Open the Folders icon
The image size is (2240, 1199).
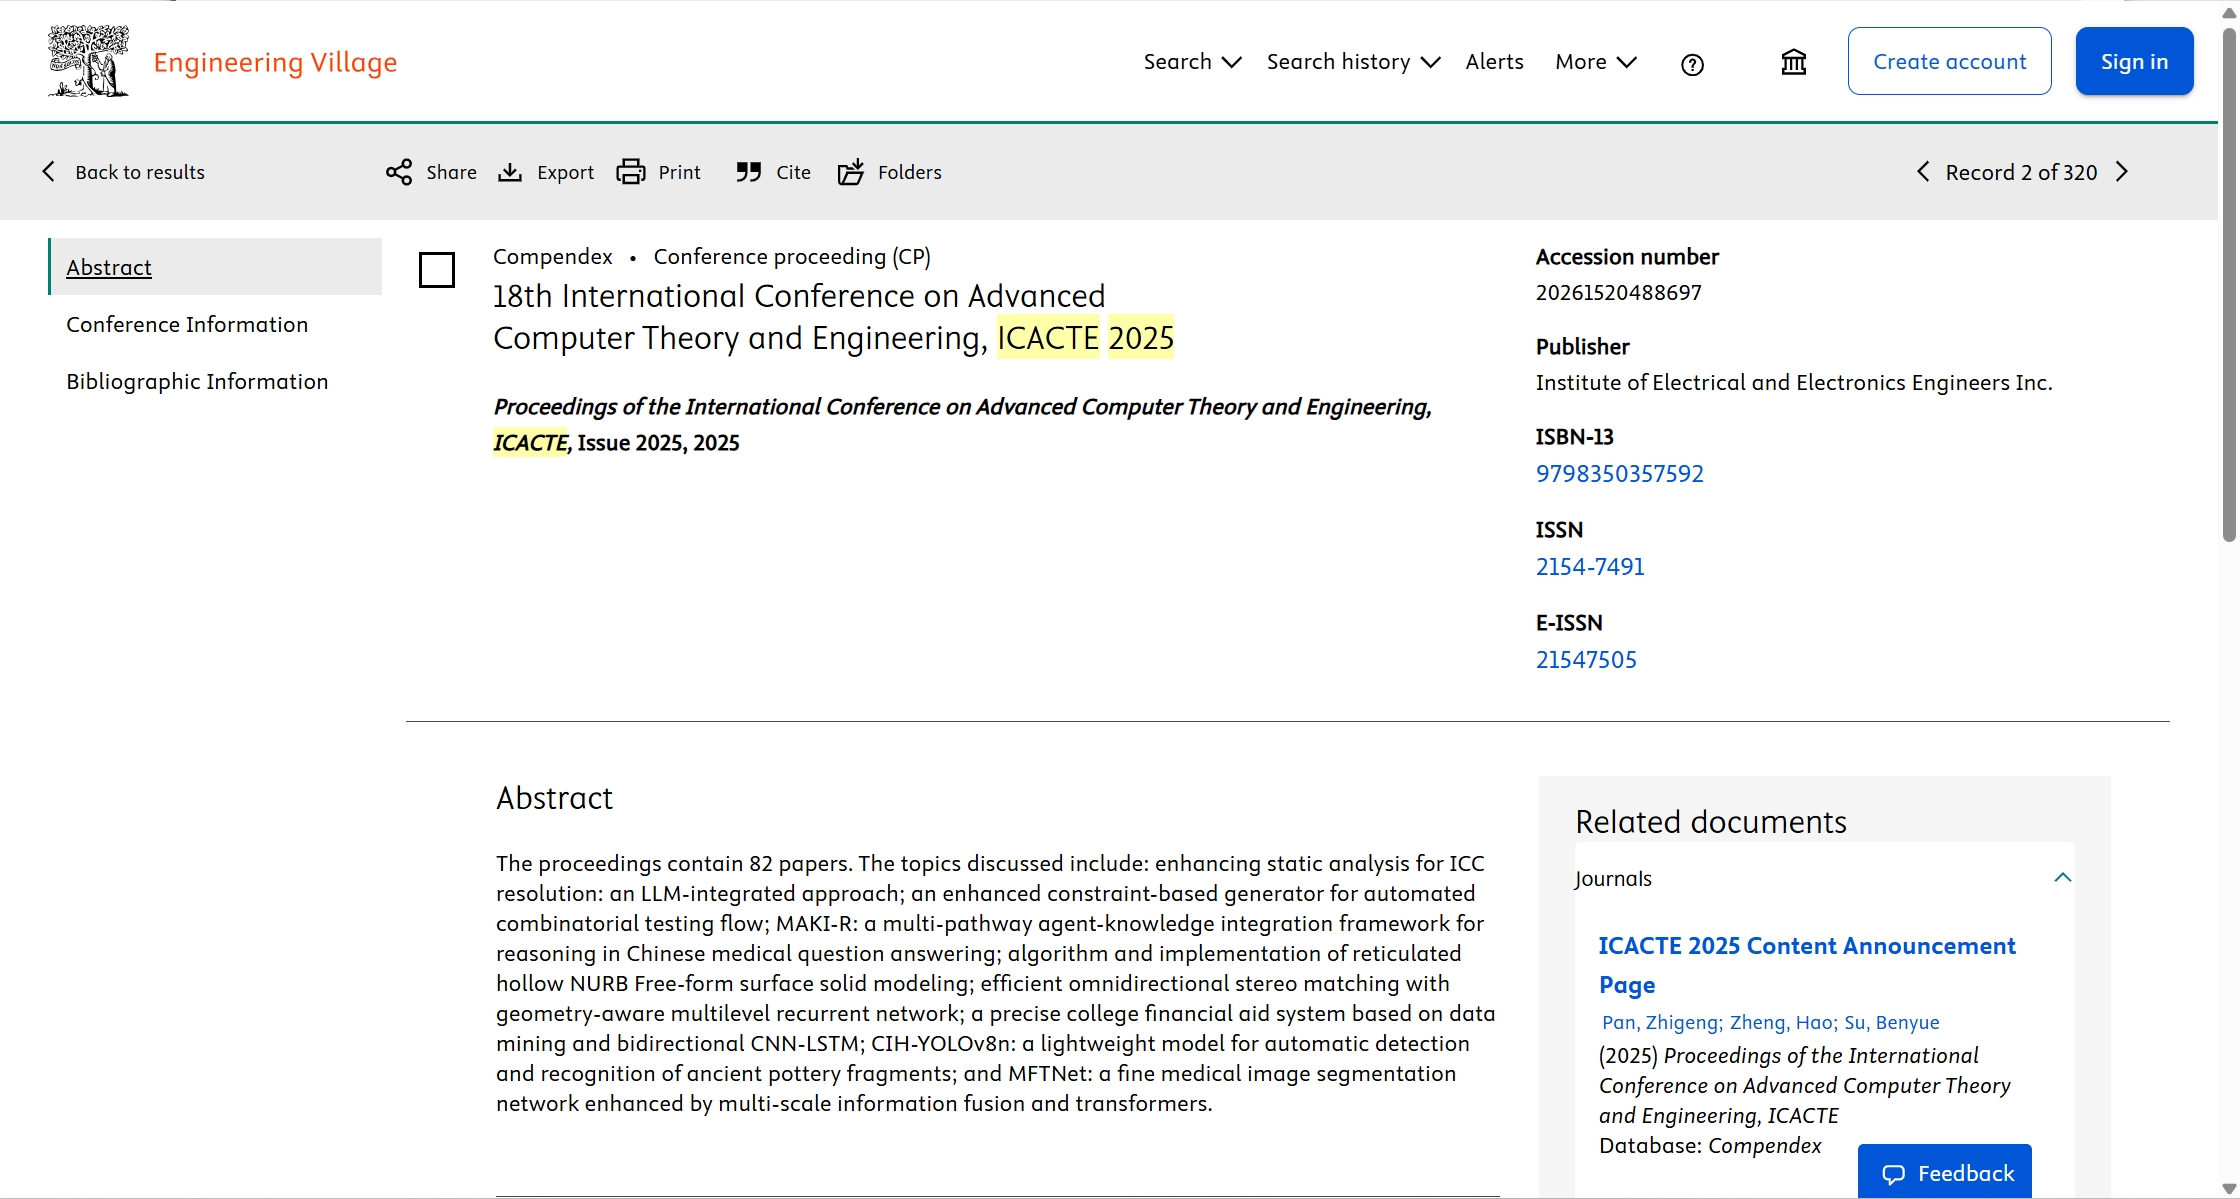tap(851, 172)
